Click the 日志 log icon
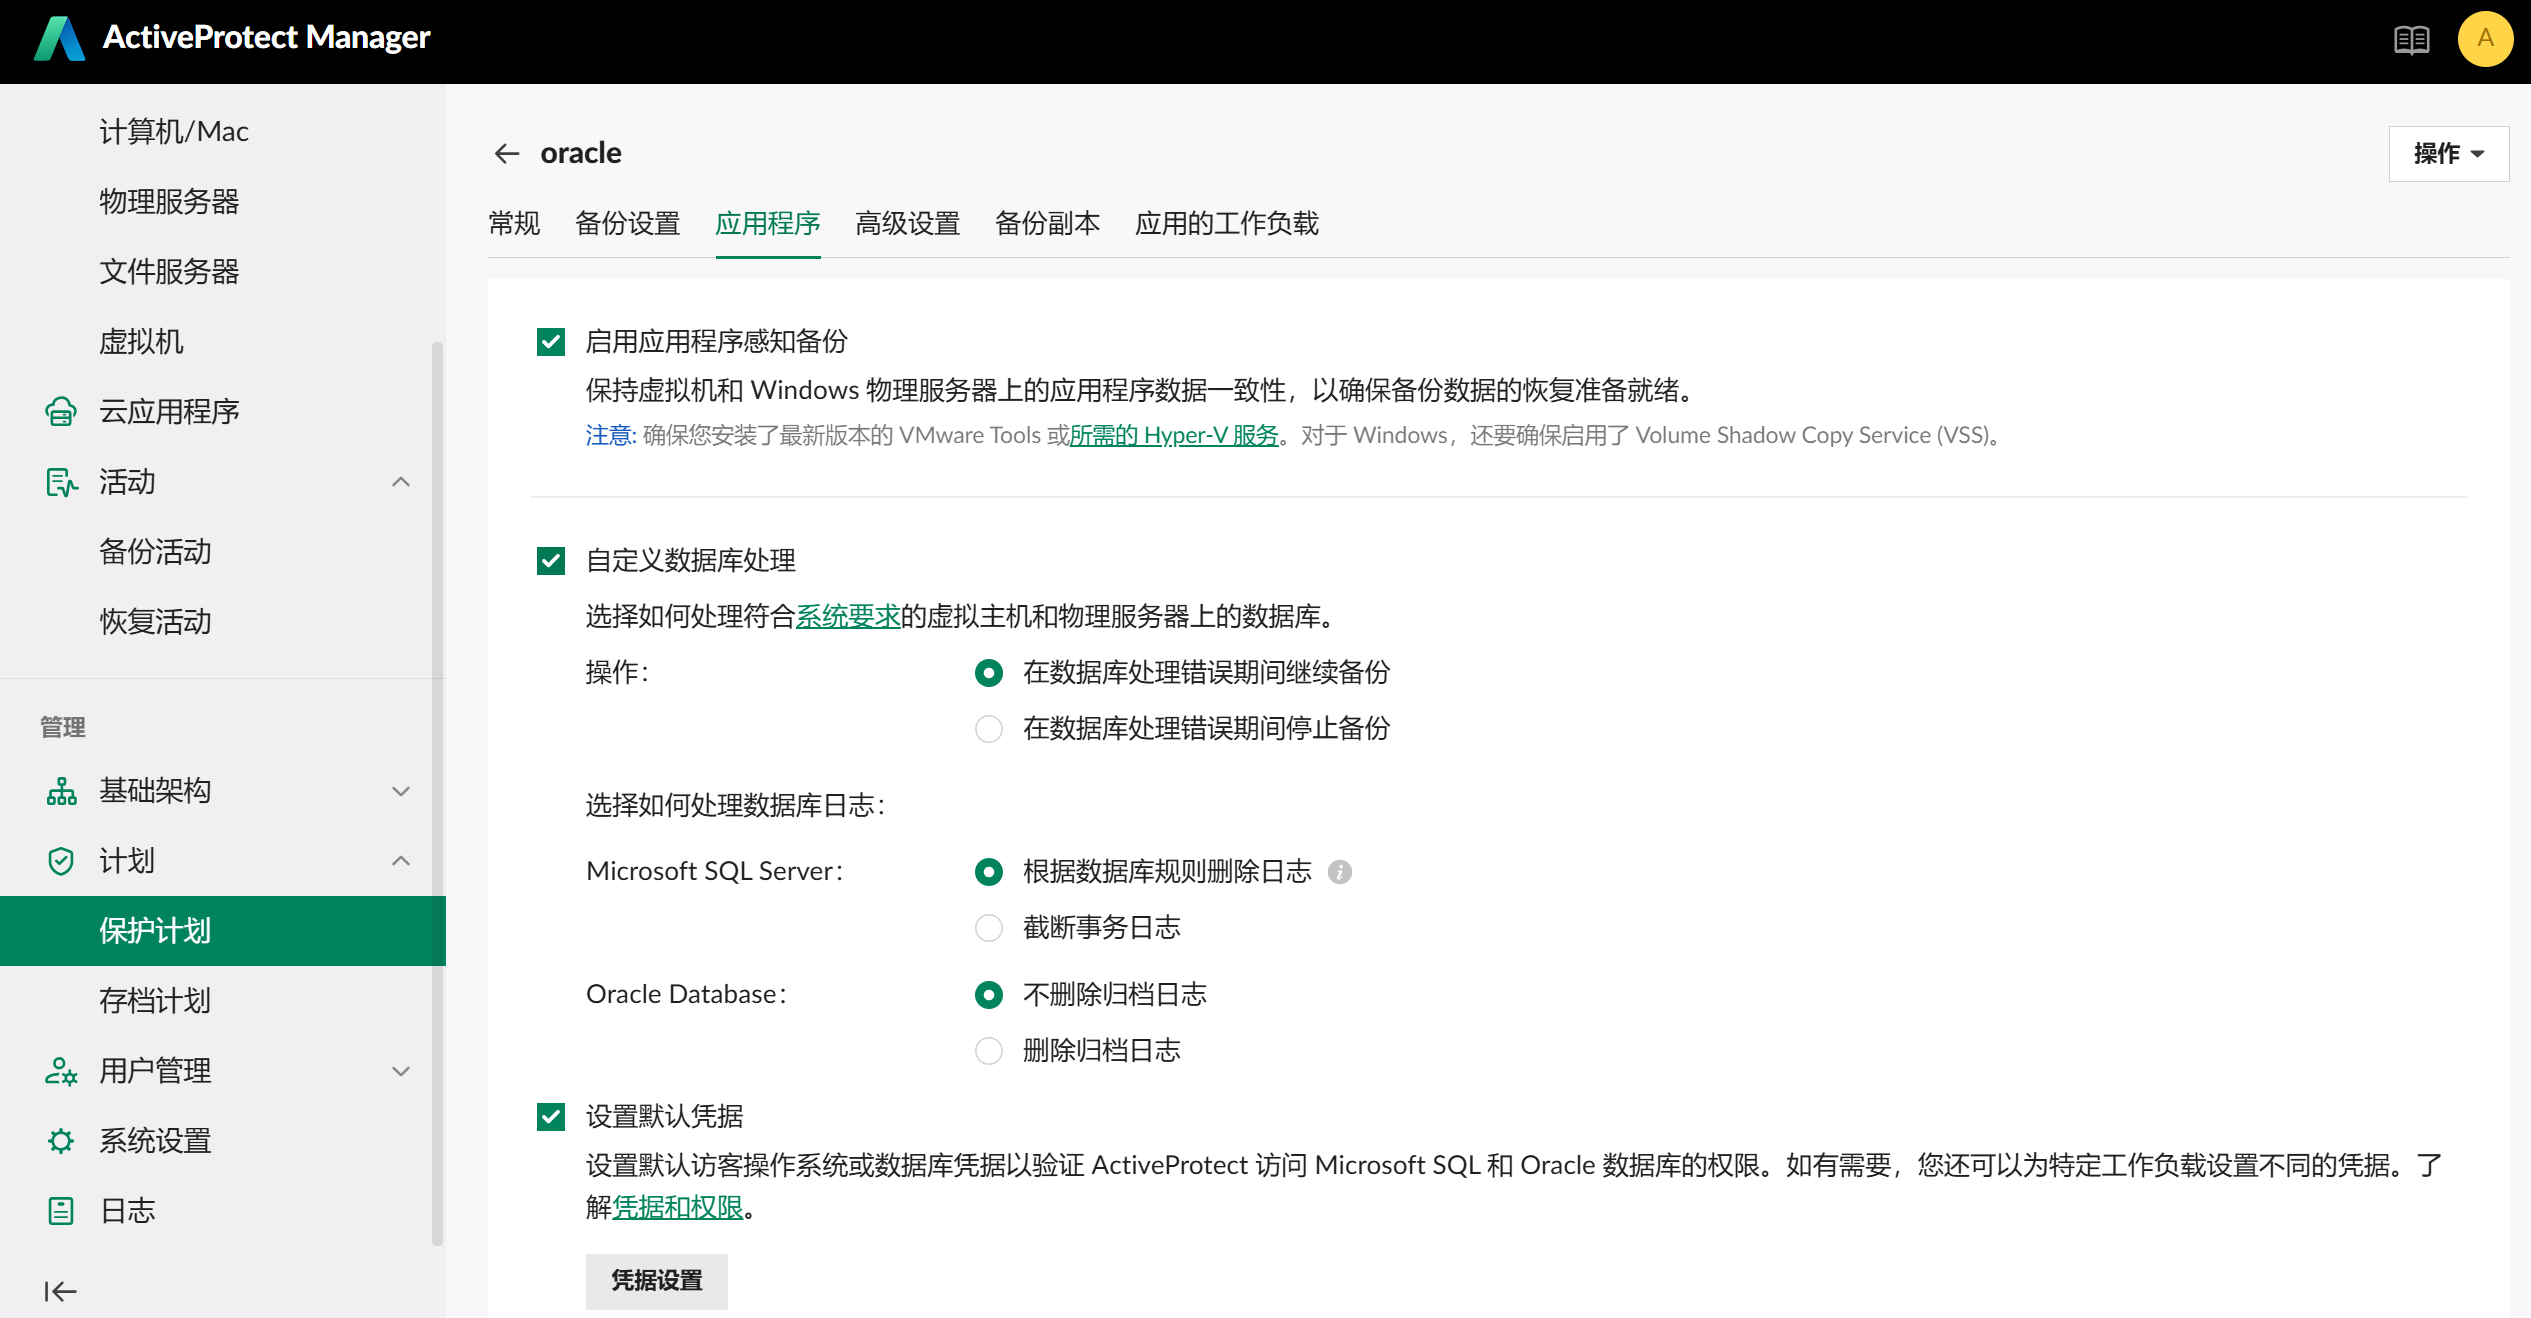The image size is (2531, 1318). pos(61,1211)
